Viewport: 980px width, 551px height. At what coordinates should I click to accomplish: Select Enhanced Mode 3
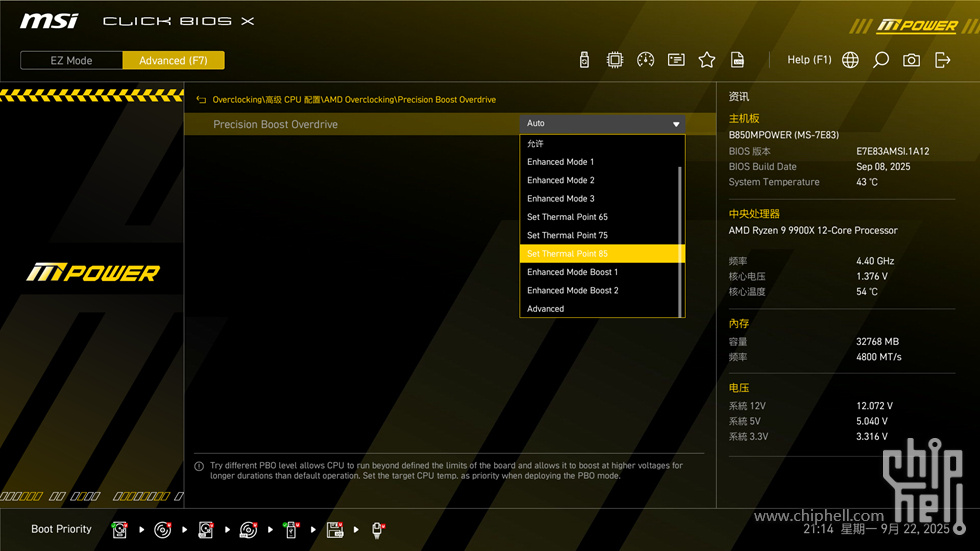point(599,199)
